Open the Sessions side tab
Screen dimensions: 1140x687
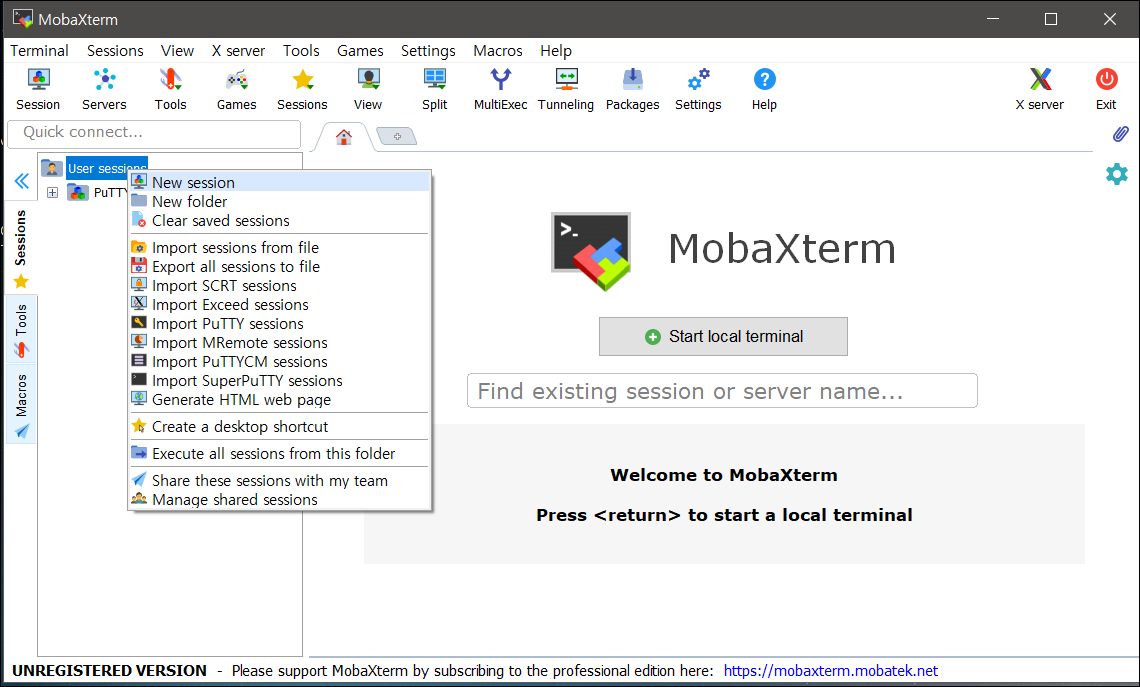(x=21, y=247)
